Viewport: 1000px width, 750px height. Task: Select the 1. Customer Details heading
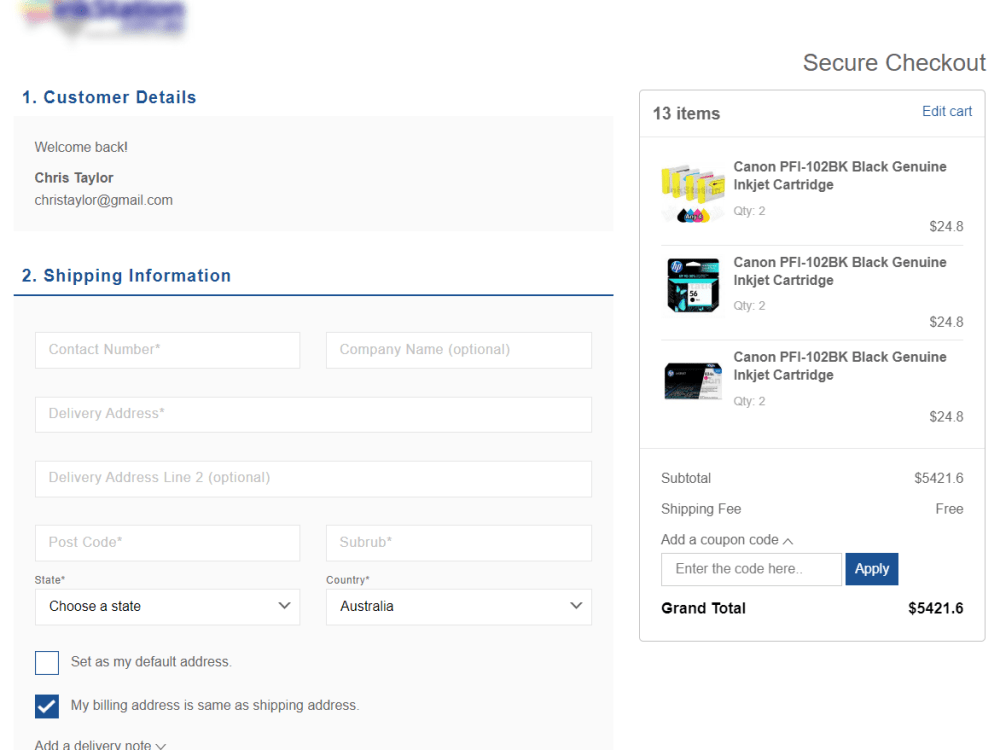[109, 98]
